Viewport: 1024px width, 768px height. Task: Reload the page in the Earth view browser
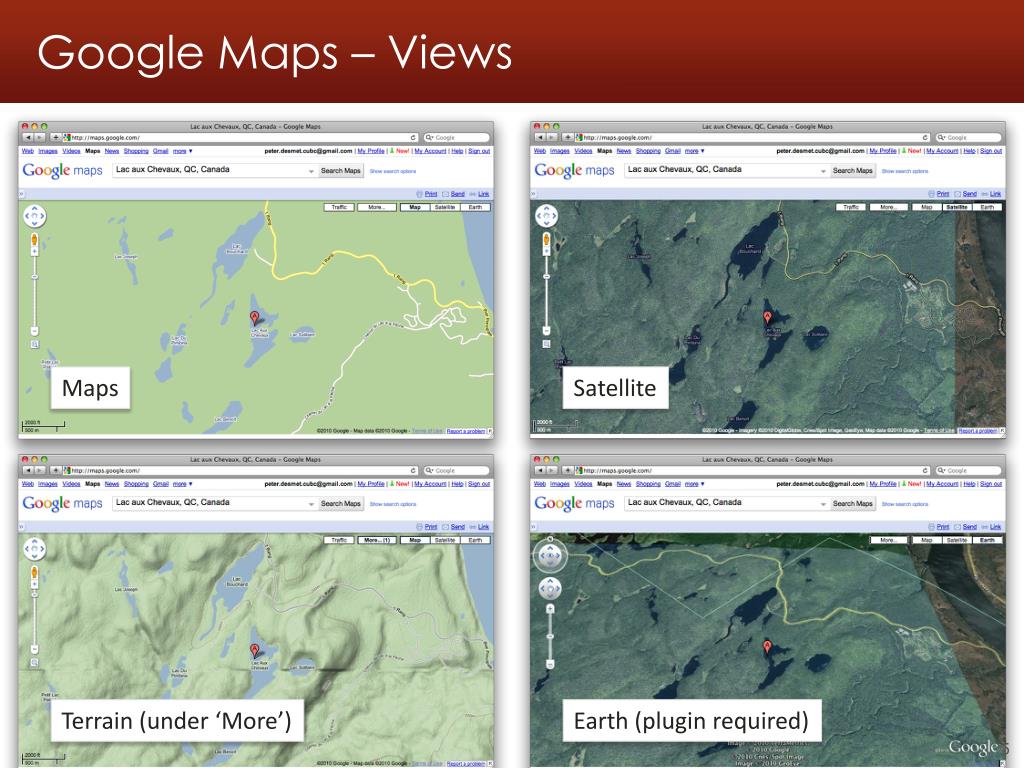(x=925, y=471)
